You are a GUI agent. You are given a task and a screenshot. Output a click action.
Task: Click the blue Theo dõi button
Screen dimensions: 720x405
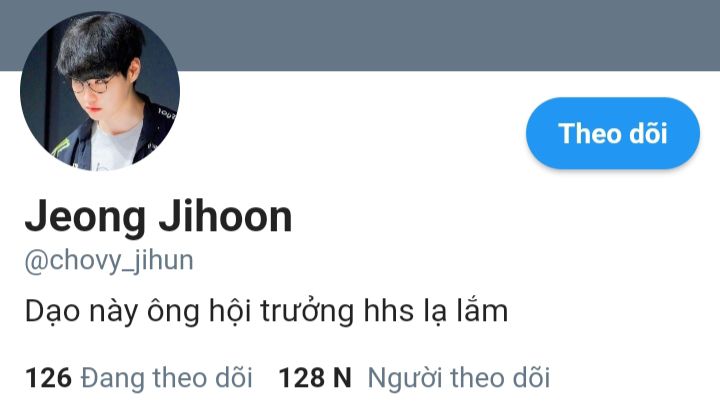point(613,133)
